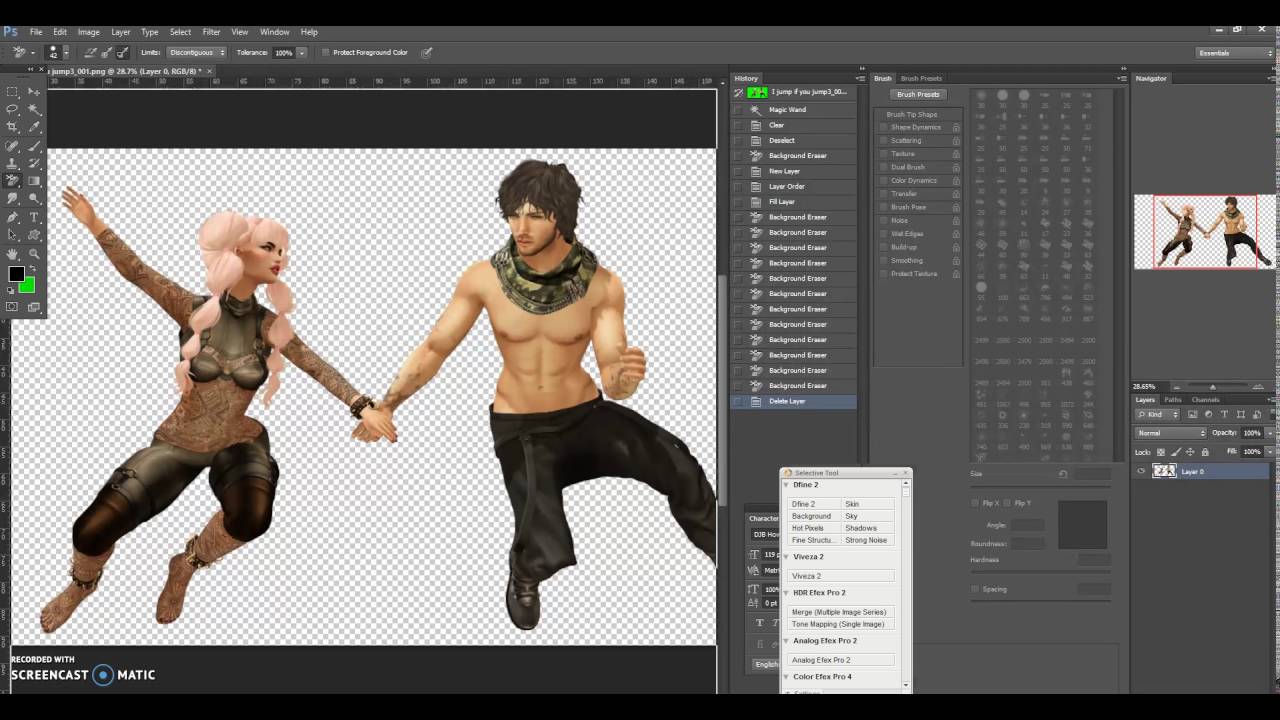Click the Skin button in Dfine 2
1280x720 pixels.
(868, 504)
